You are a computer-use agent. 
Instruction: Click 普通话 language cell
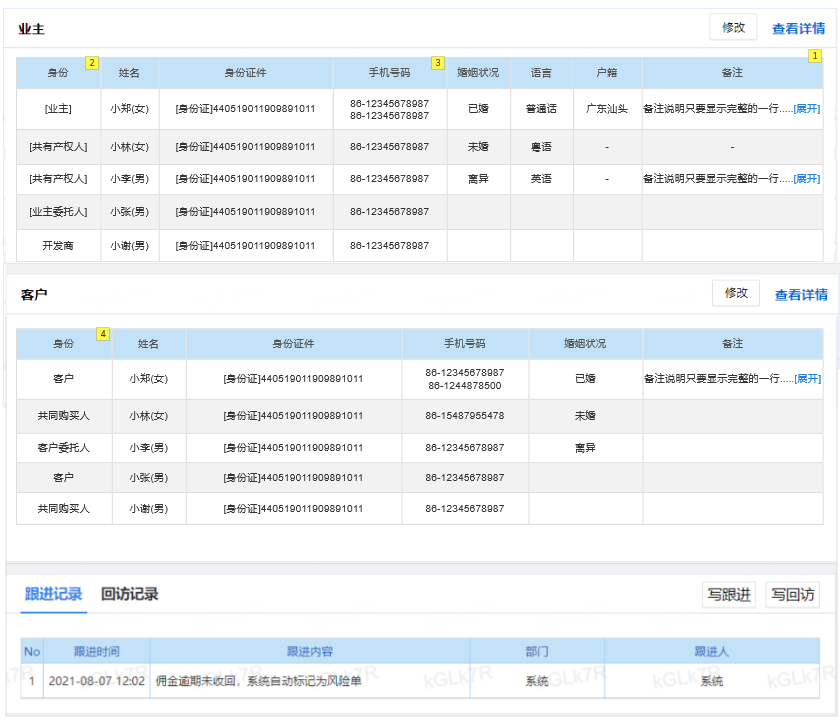pyautogui.click(x=541, y=109)
